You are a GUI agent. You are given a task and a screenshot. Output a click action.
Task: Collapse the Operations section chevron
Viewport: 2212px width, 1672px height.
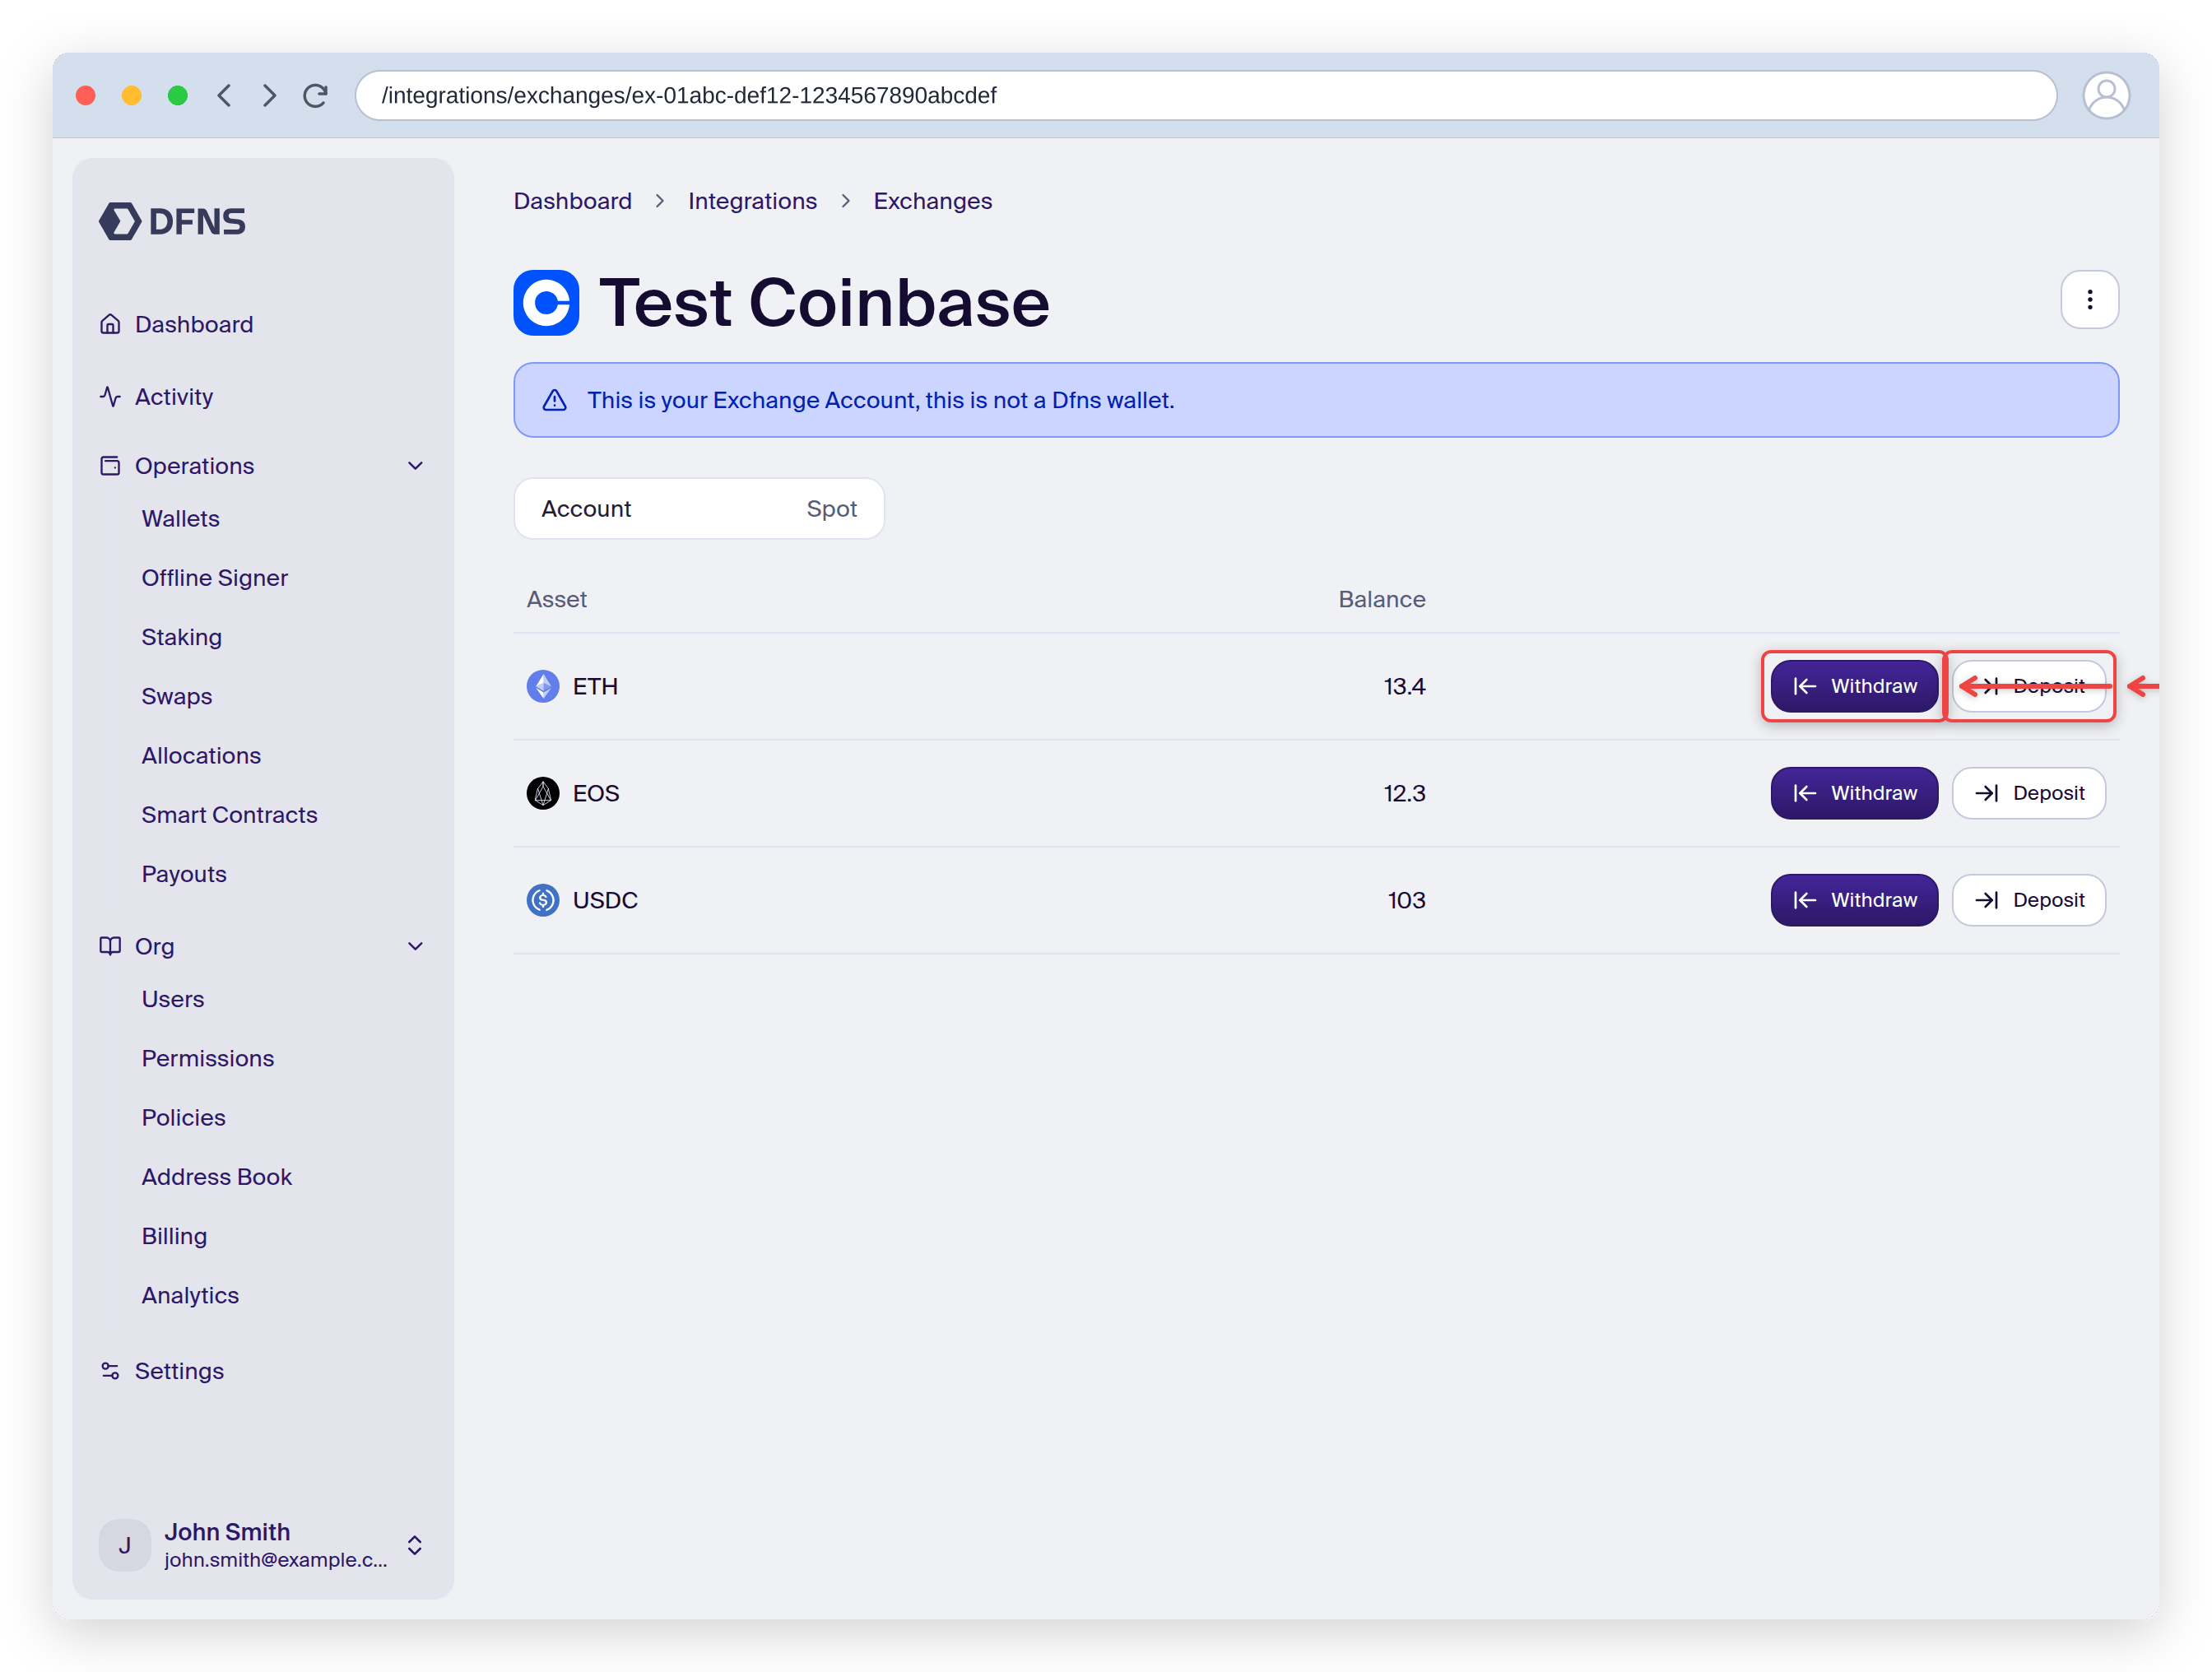click(416, 466)
